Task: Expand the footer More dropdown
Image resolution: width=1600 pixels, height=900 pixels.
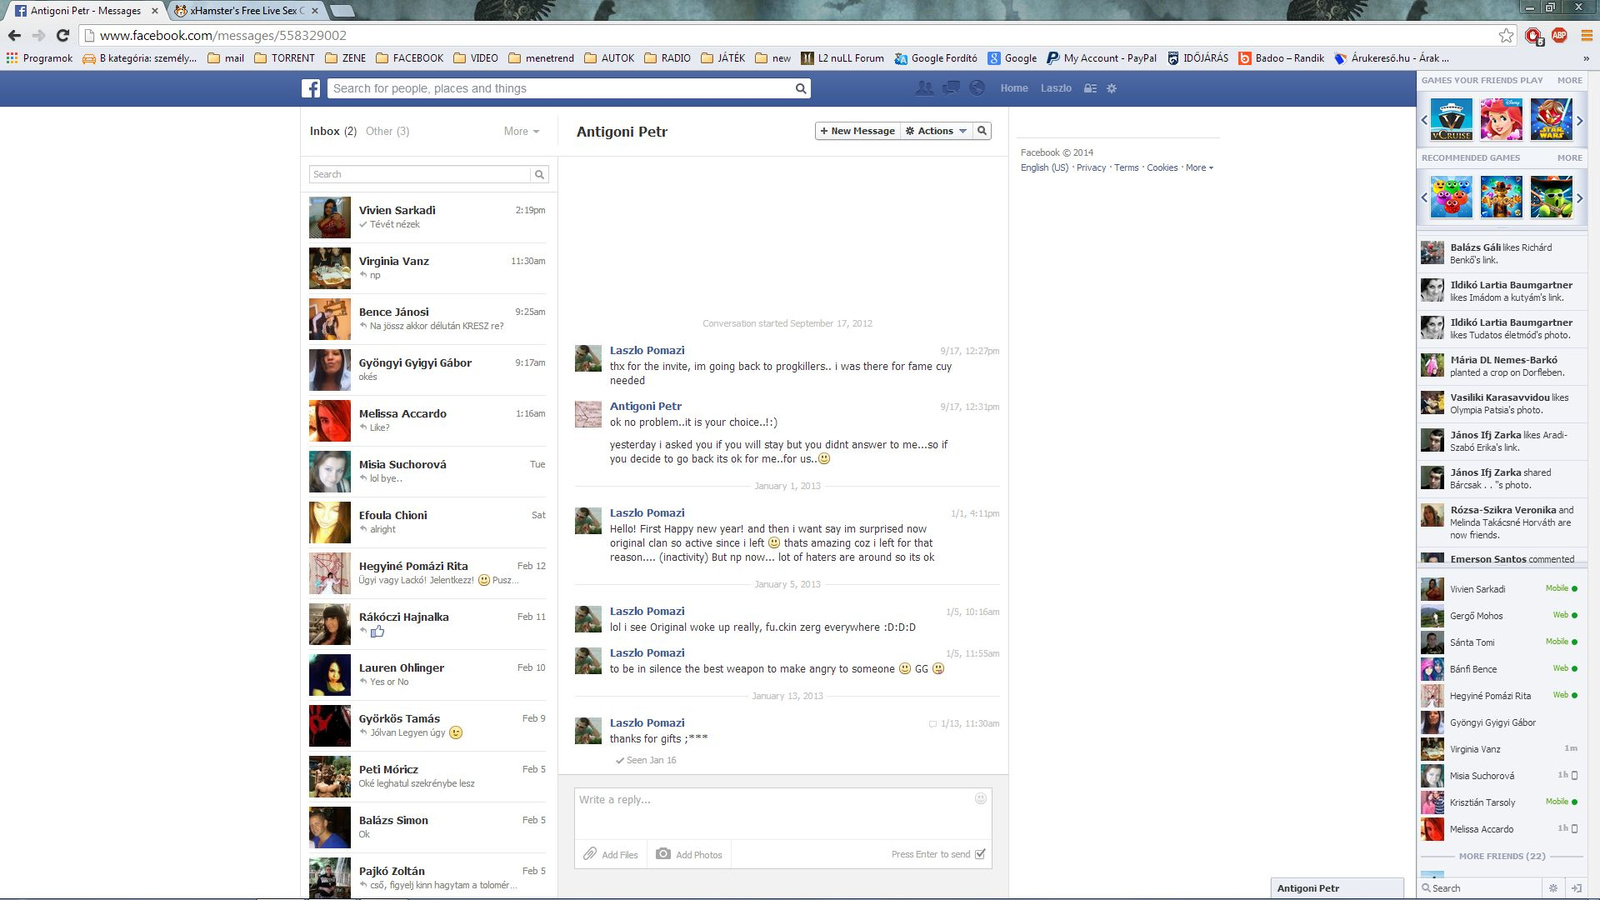Action: click(1199, 168)
